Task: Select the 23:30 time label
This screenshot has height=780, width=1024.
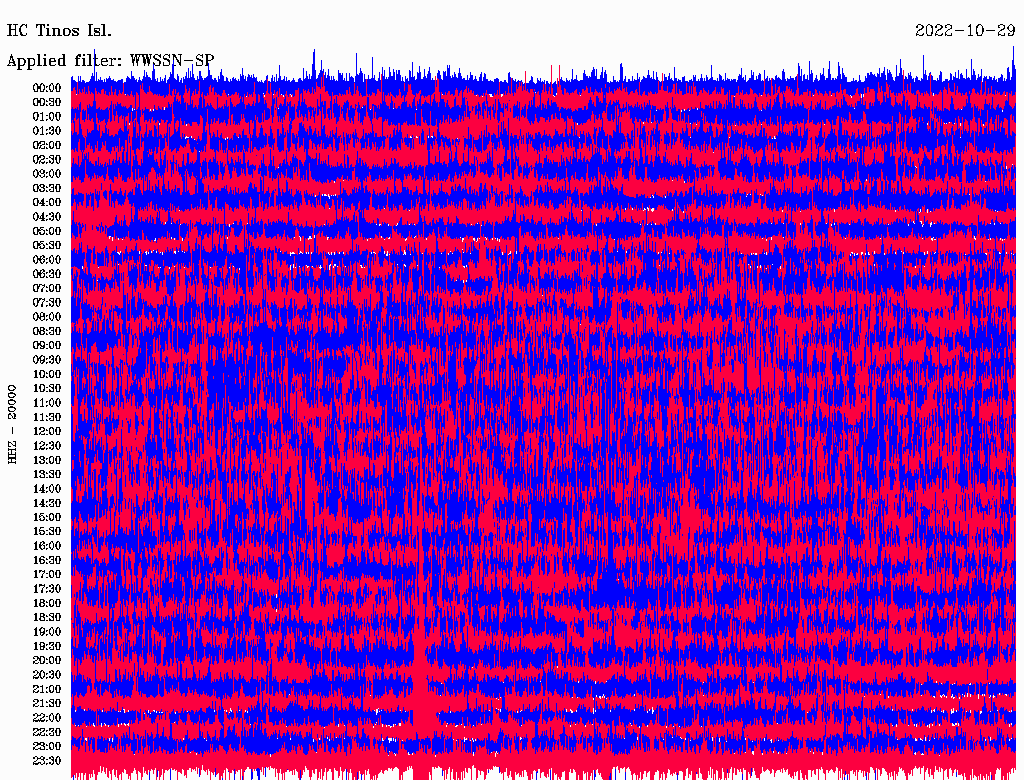Action: pos(47,761)
